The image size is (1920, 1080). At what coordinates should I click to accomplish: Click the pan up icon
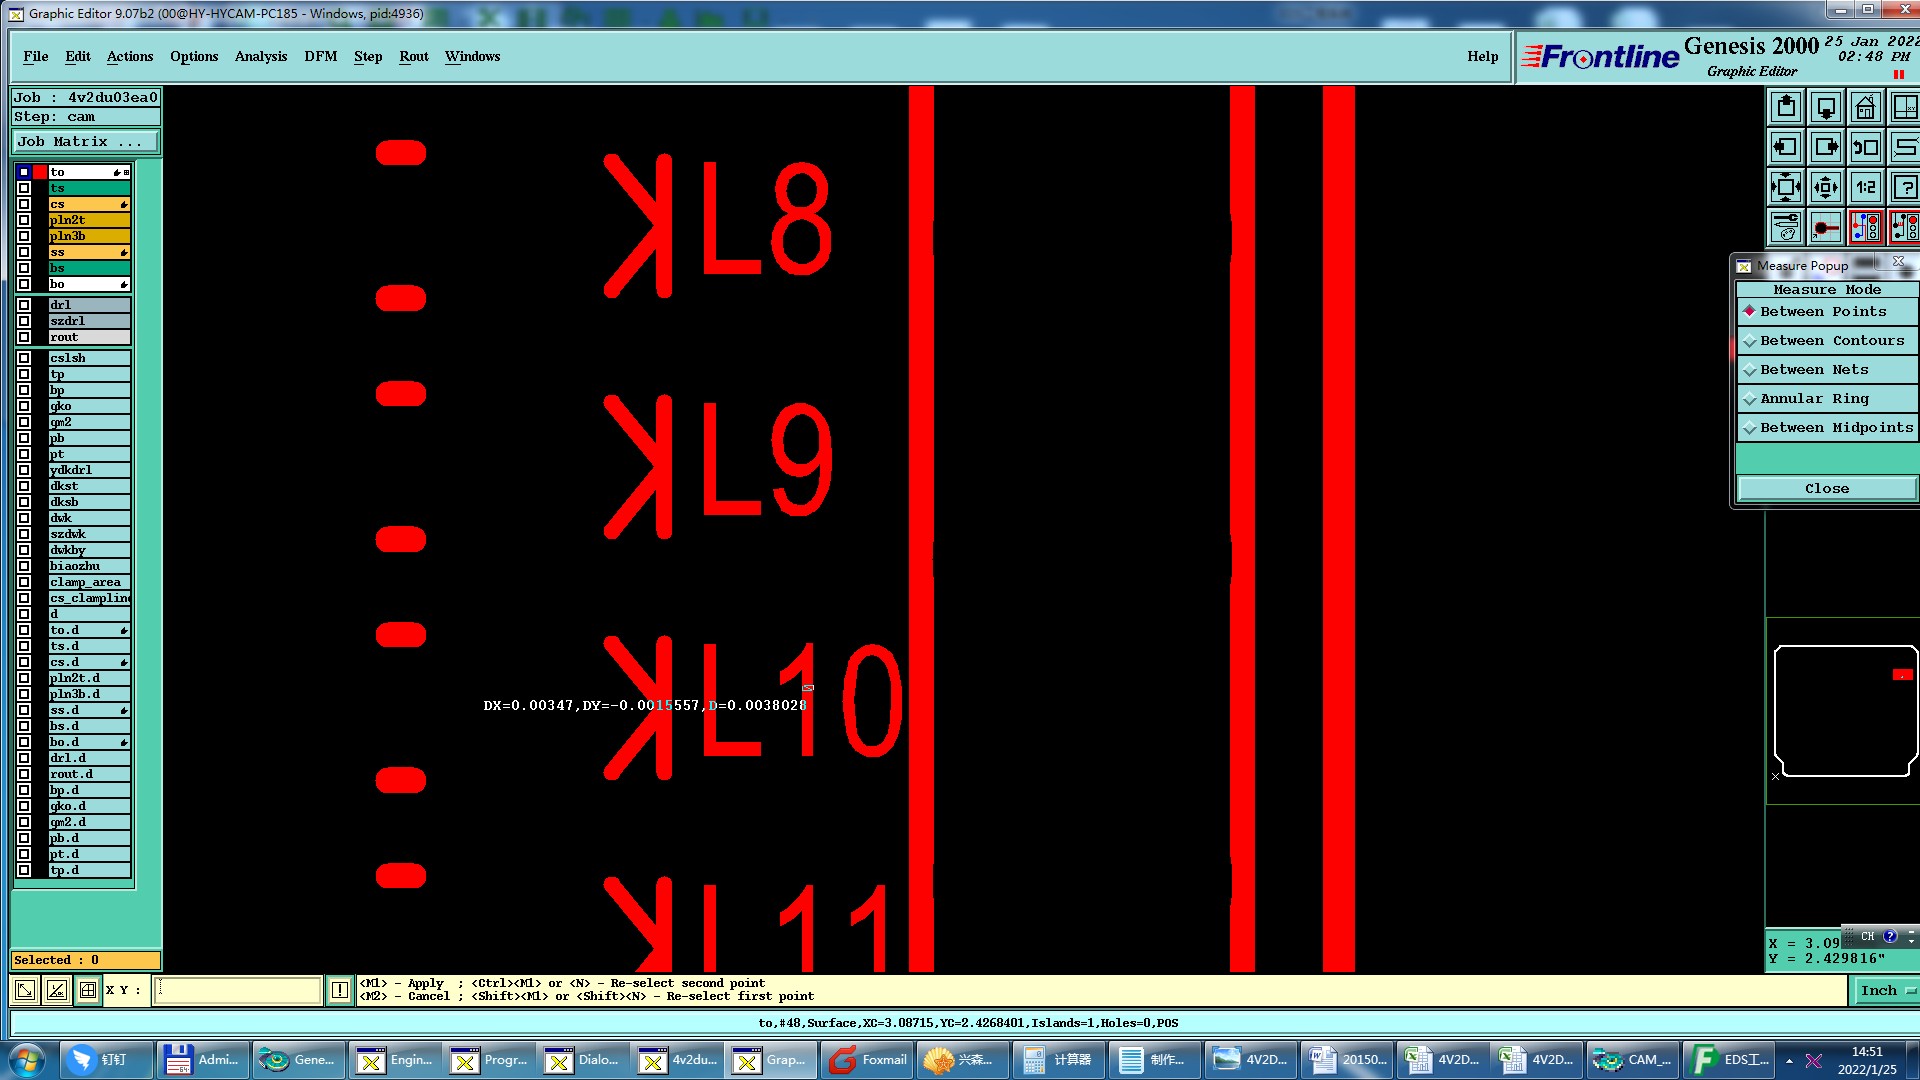pos(1786,108)
